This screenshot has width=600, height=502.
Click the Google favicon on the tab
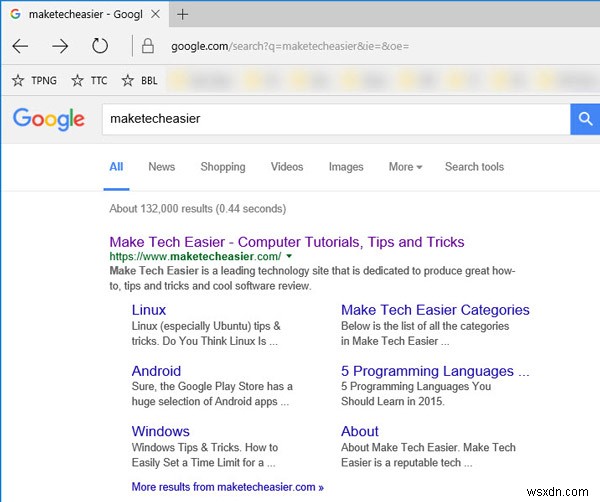pyautogui.click(x=15, y=14)
